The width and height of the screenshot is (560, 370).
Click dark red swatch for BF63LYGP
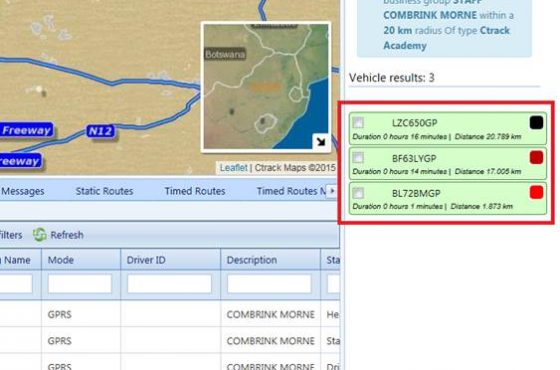click(536, 158)
